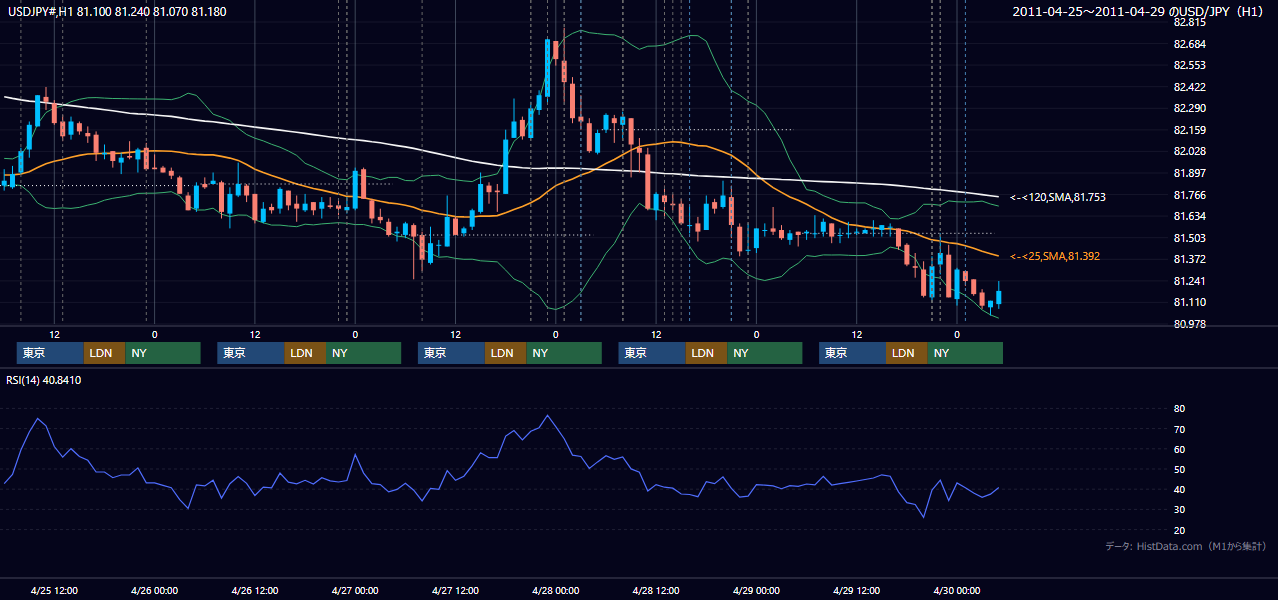This screenshot has height=600, width=1278.
Task: Click price axis value 81.766
Action: 1190,195
